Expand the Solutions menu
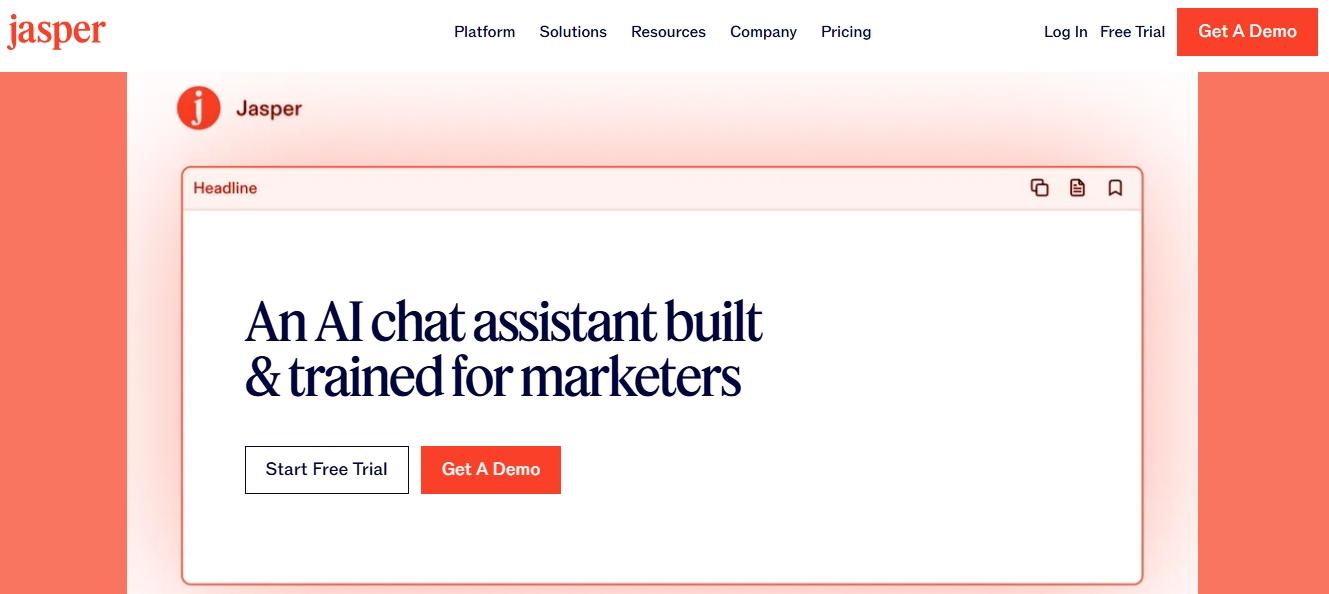 click(x=573, y=32)
